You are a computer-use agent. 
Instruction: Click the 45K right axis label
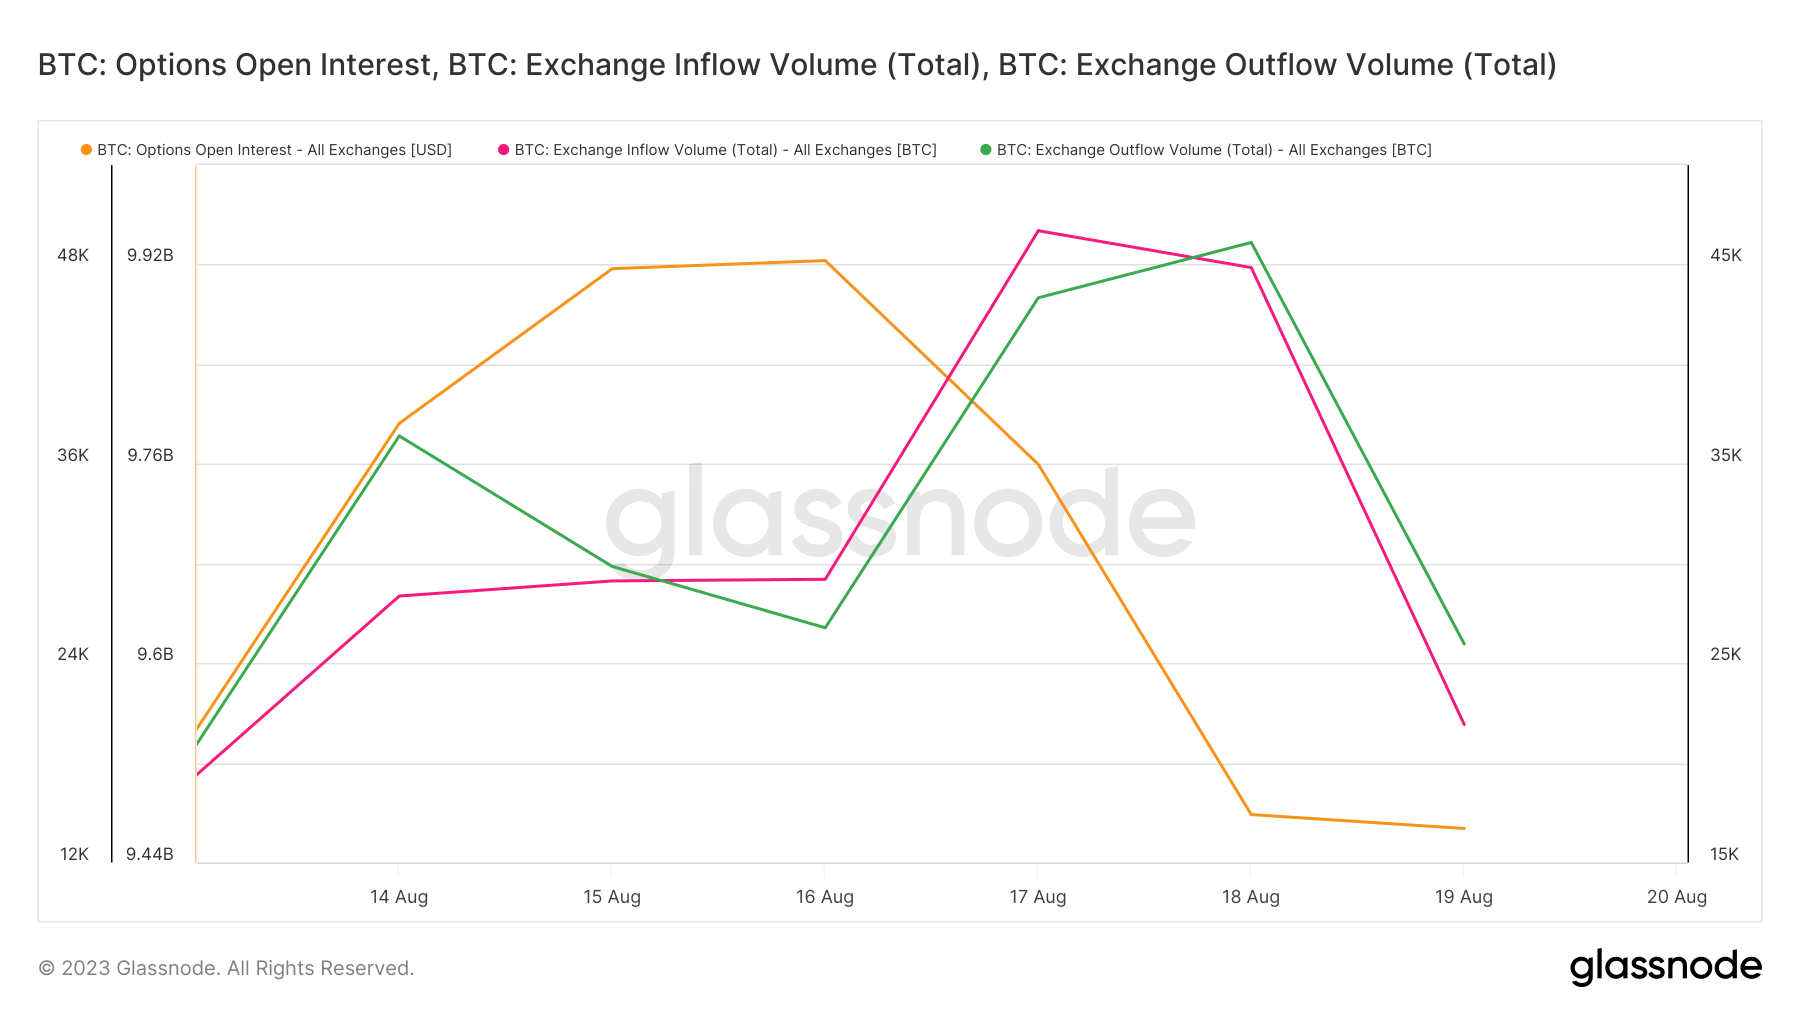pyautogui.click(x=1726, y=255)
